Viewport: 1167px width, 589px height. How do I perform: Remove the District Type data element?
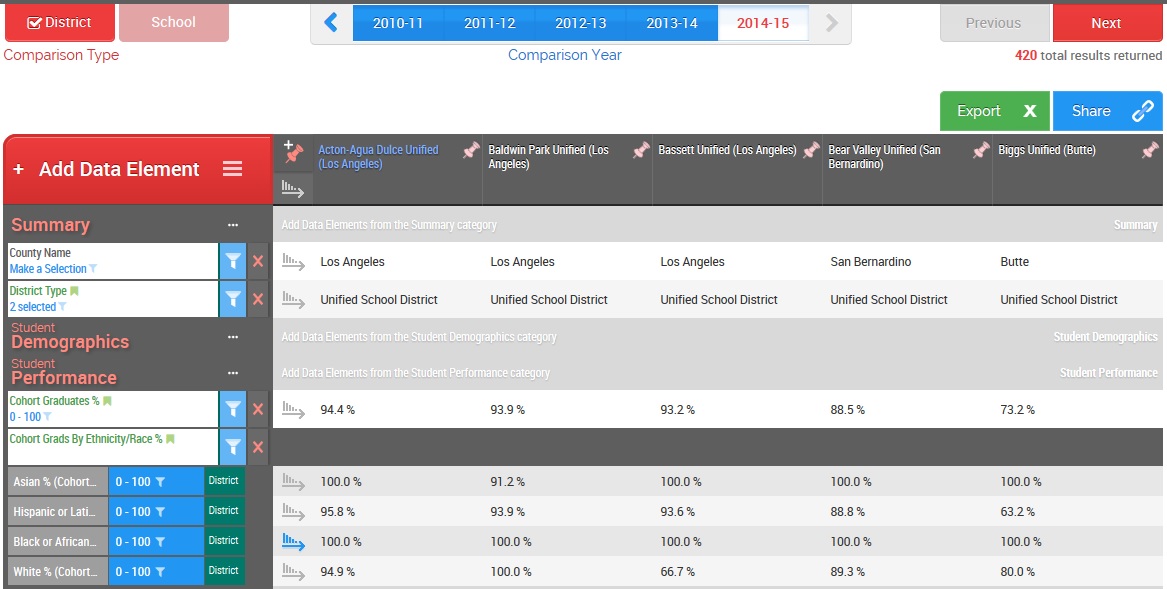258,299
